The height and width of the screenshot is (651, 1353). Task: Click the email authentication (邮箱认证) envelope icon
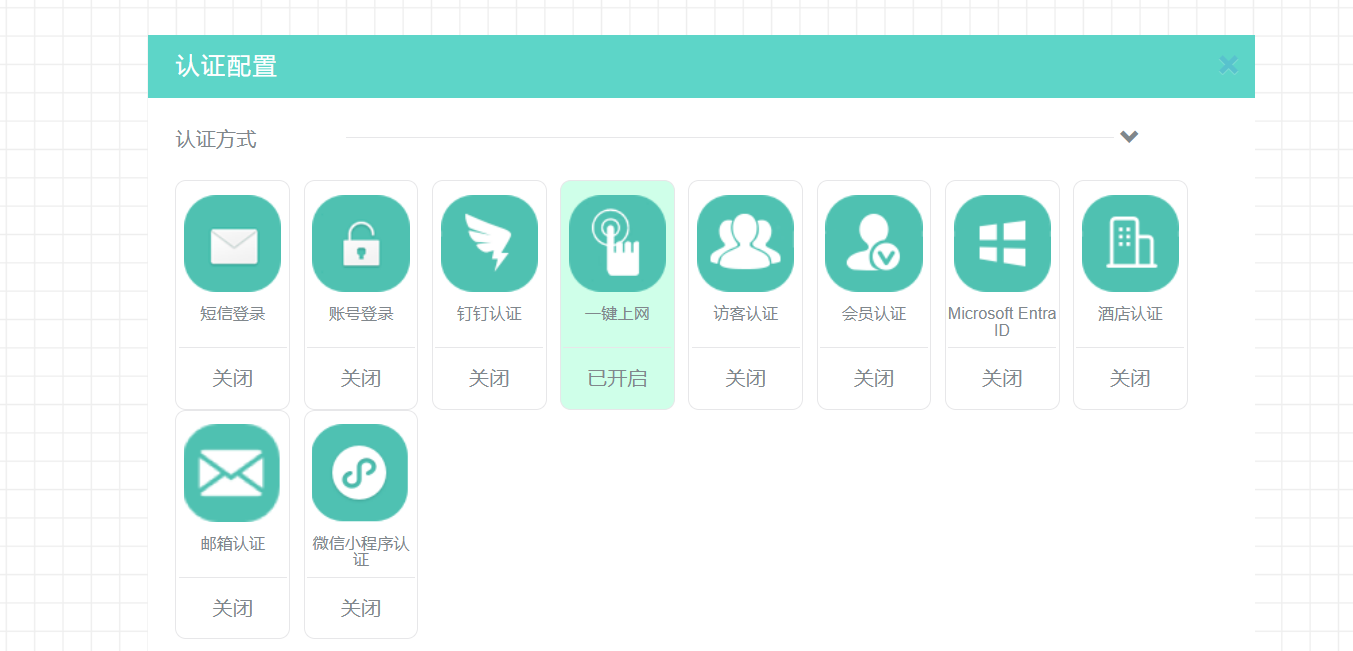232,473
